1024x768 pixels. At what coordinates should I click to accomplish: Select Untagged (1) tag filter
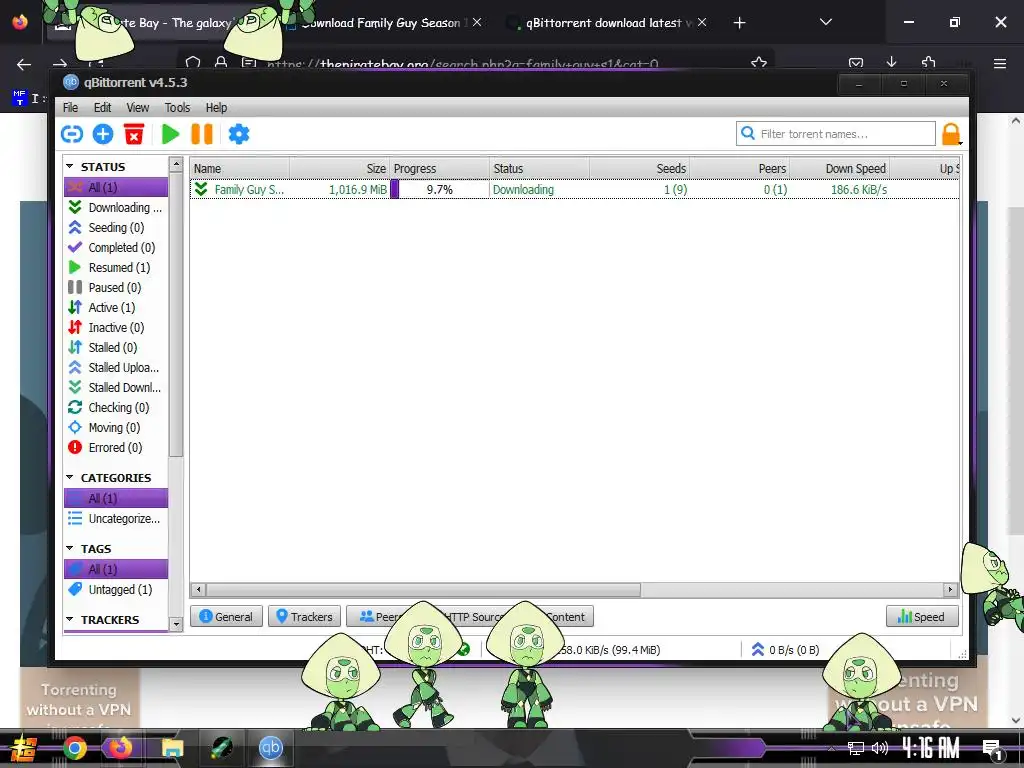[x=116, y=590]
